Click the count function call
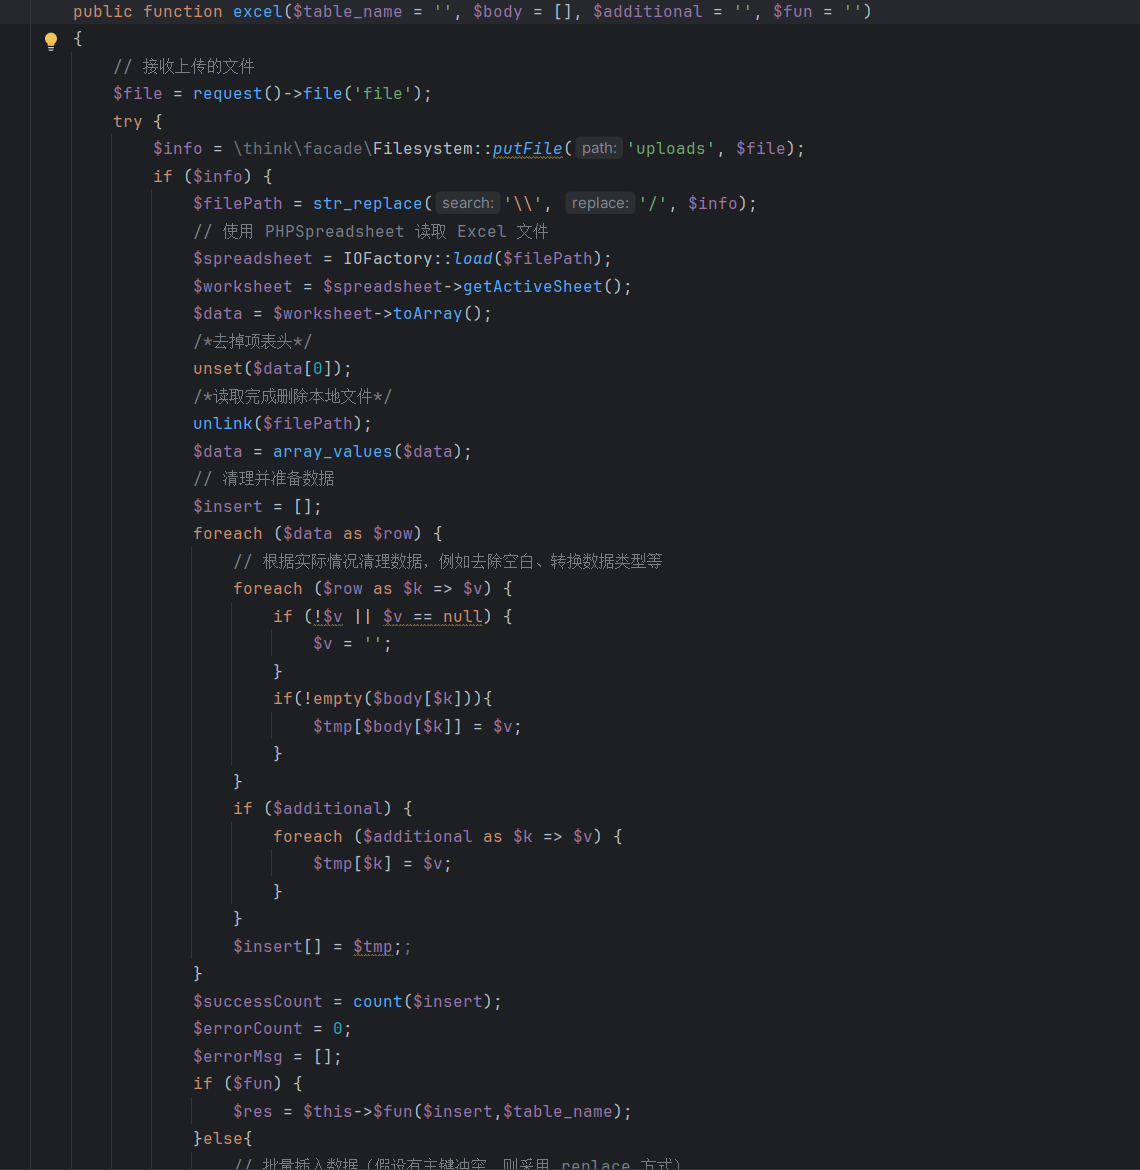Screen dimensions: 1140x1170 [x=377, y=1001]
